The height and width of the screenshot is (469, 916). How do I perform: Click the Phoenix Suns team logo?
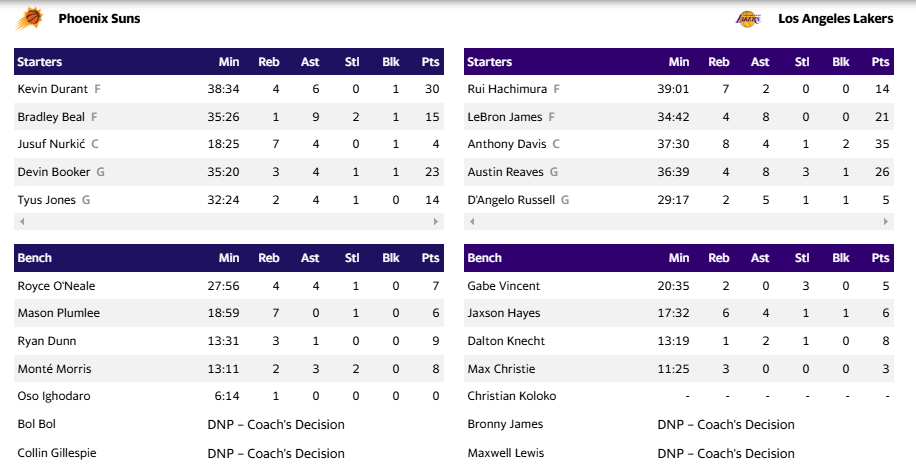point(31,18)
